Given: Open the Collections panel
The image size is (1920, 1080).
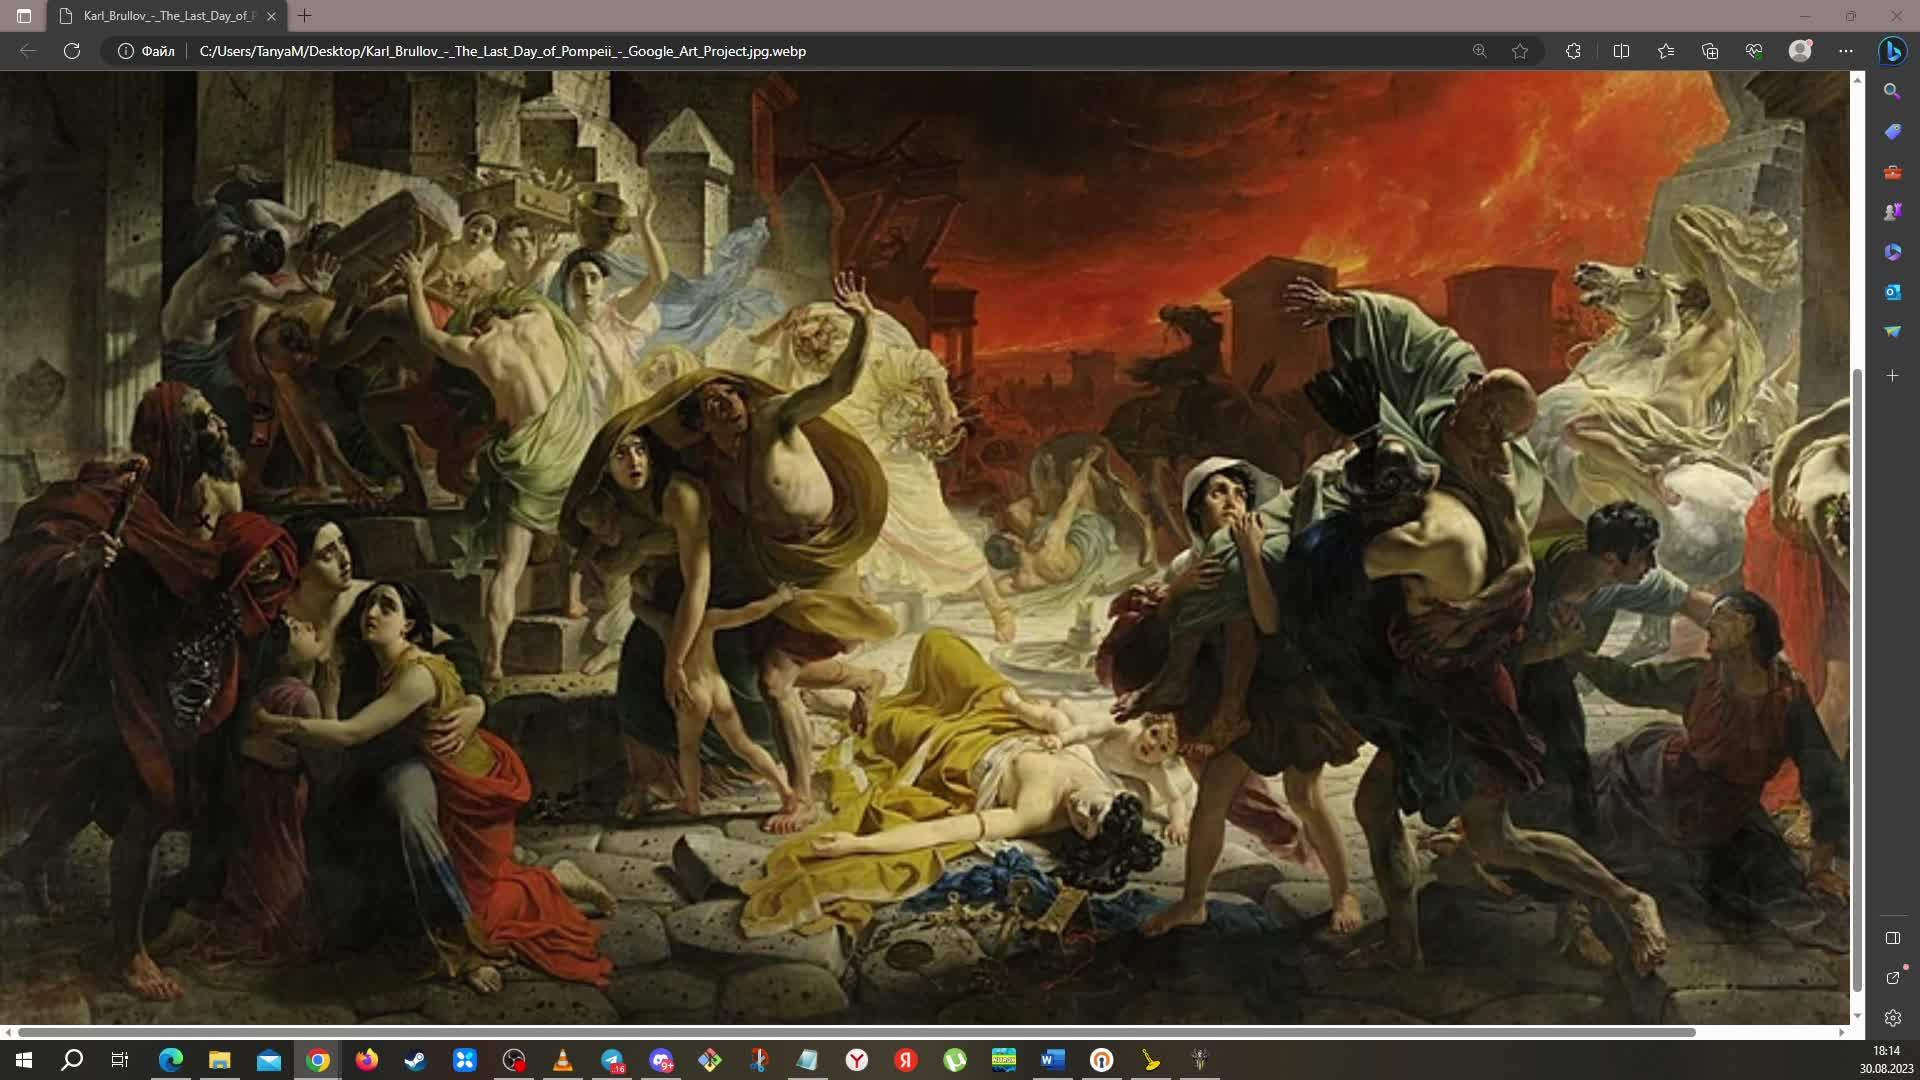Looking at the screenshot, I should click(1710, 51).
